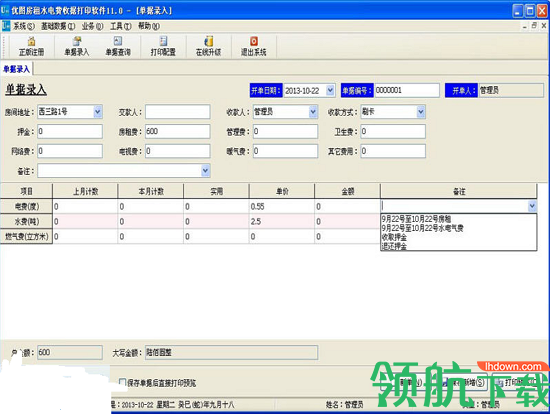
Task: Open the 帮助 menu
Action: pos(149,26)
